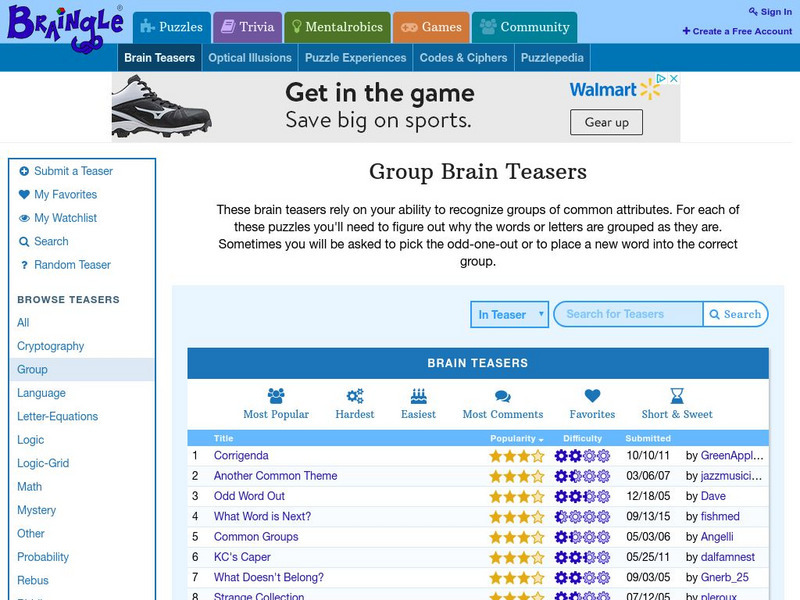Screen dimensions: 800x600
Task: Open the In Teaser dropdown
Action: click(510, 314)
